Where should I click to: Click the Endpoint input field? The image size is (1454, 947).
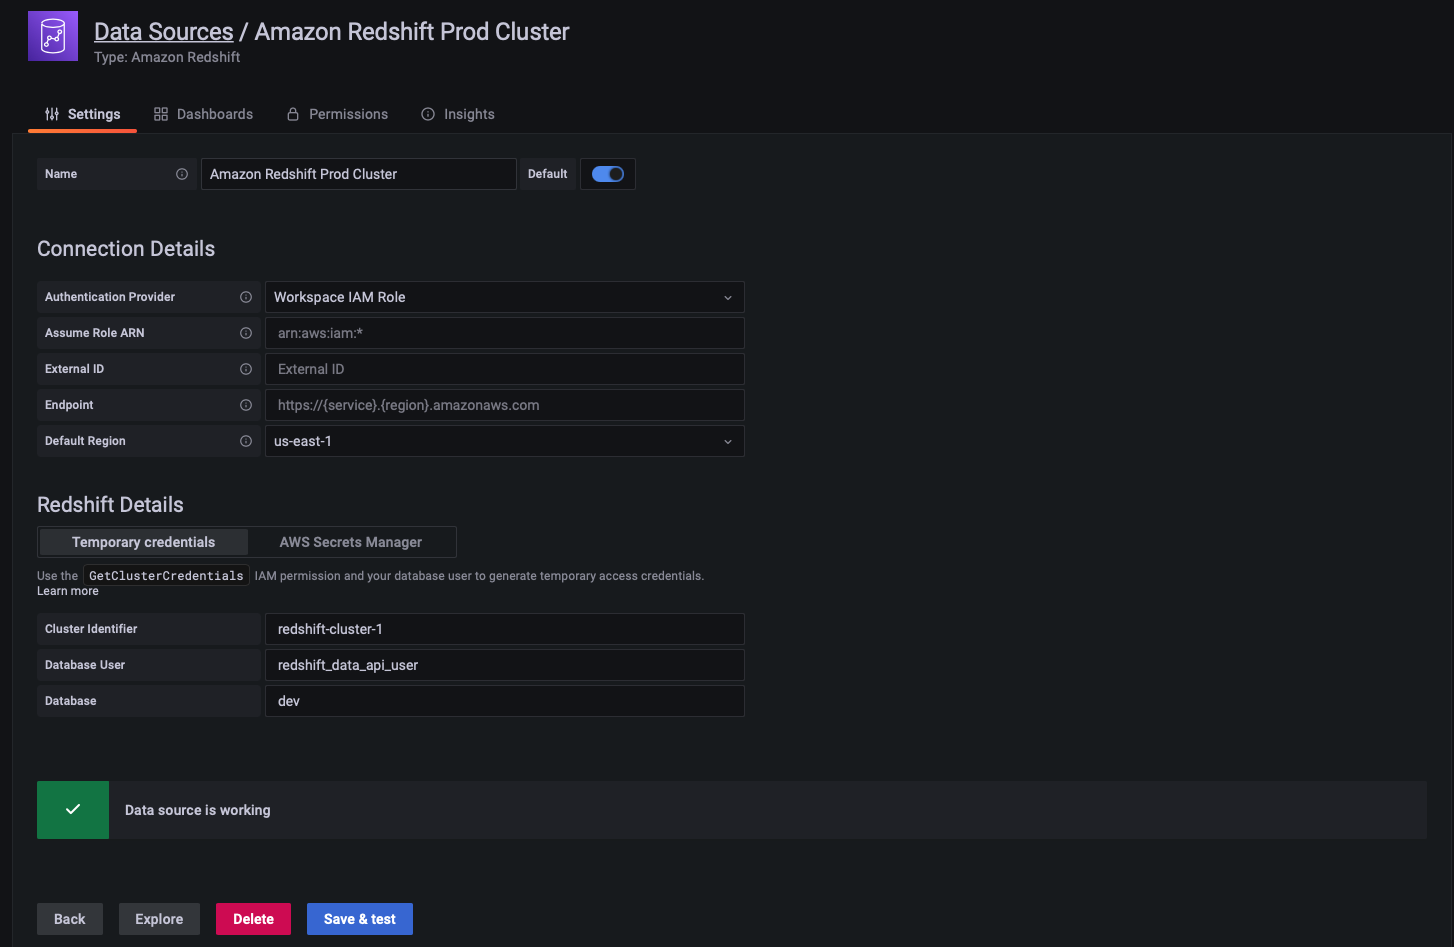tap(505, 405)
